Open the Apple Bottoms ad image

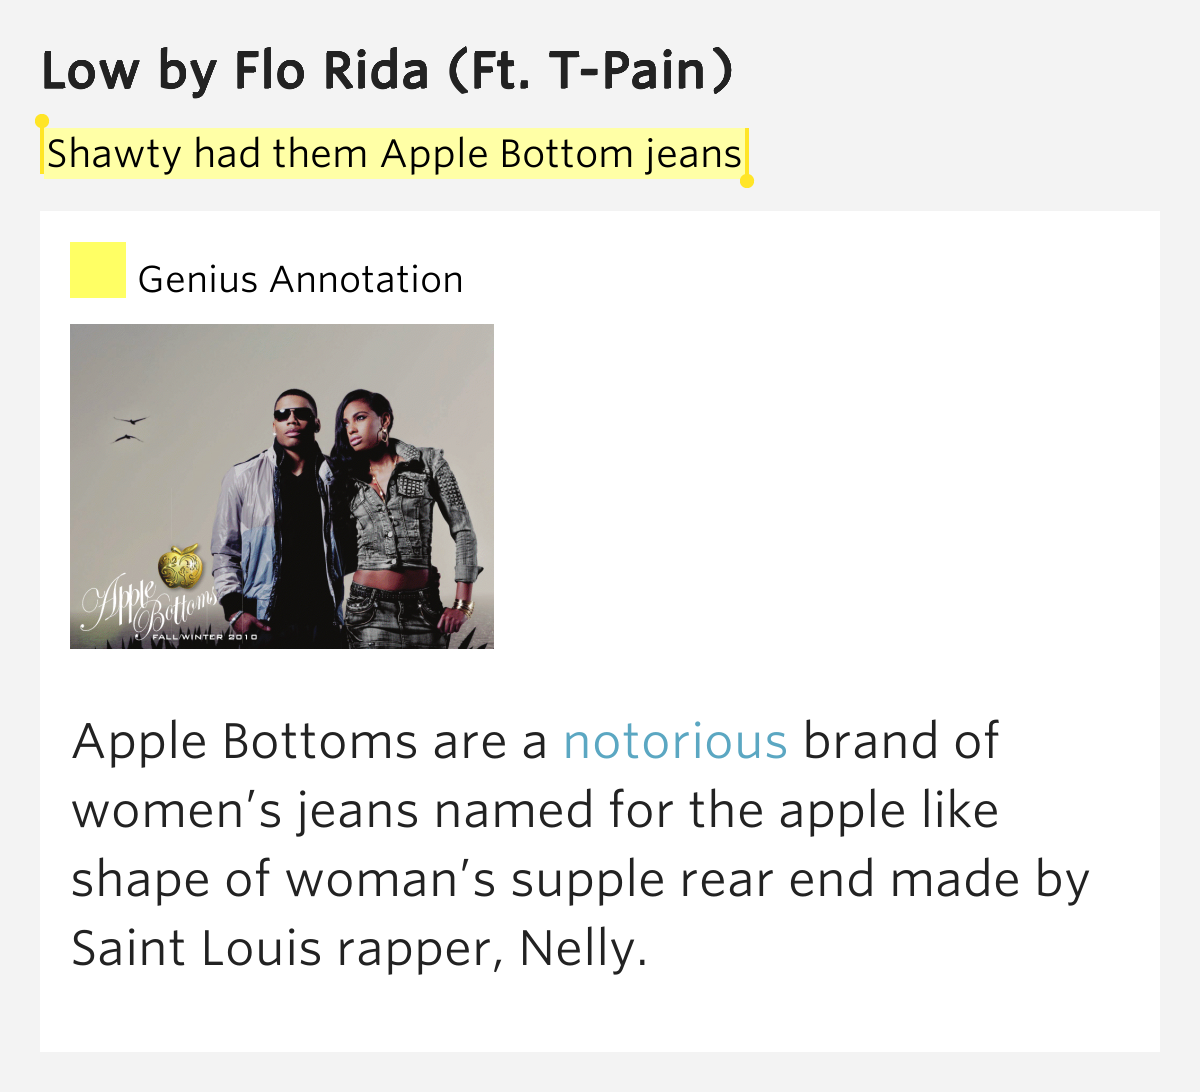282,486
